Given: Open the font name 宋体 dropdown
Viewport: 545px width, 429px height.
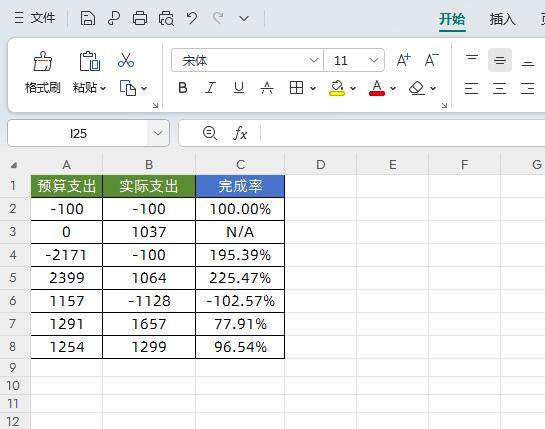Looking at the screenshot, I should coord(314,60).
